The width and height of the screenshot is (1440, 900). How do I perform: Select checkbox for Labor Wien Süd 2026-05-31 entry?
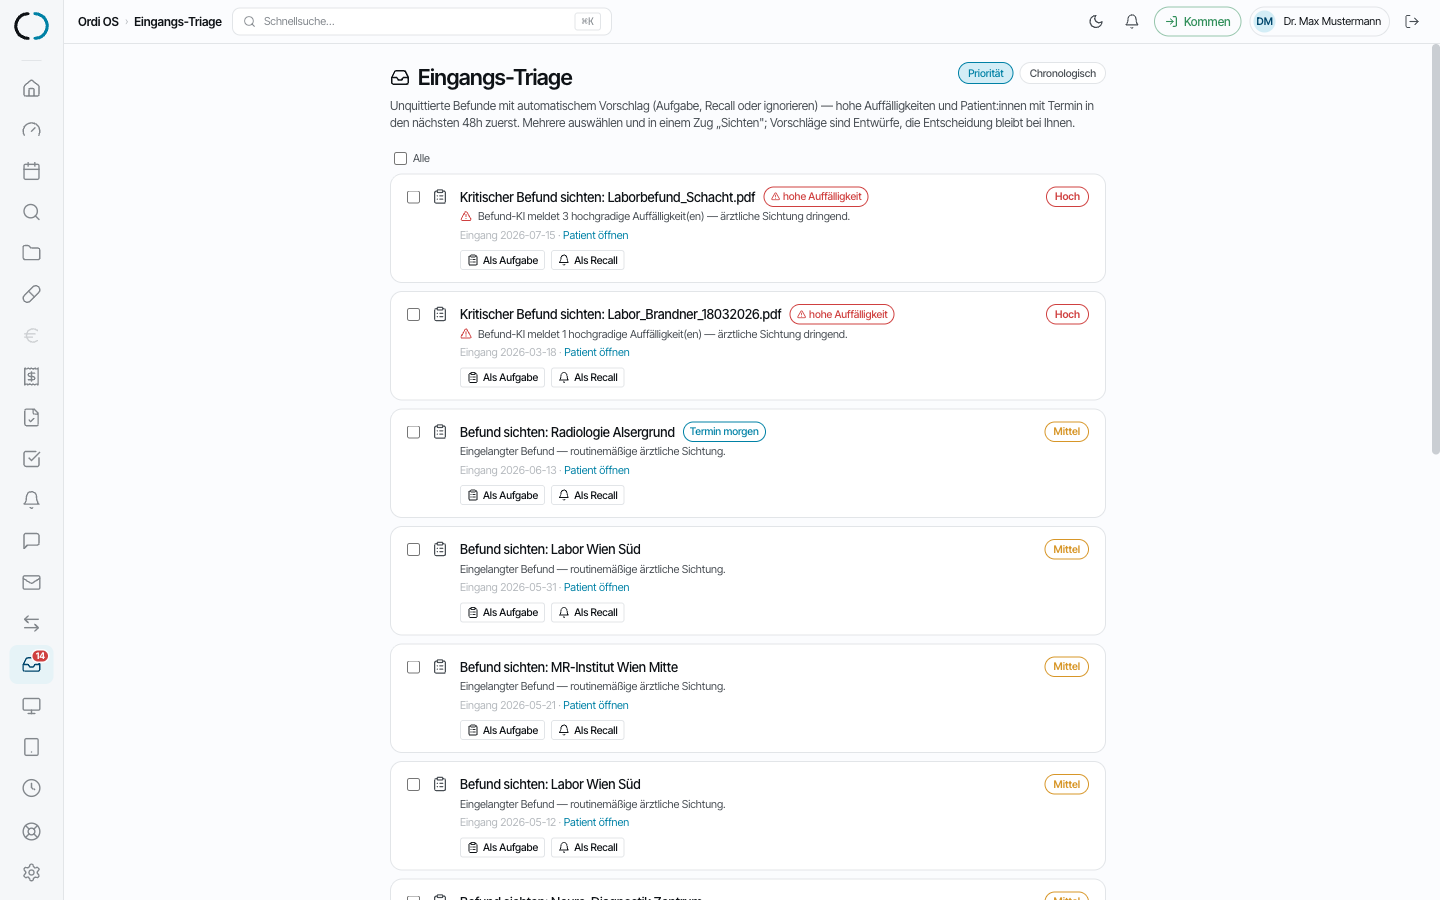(x=413, y=549)
